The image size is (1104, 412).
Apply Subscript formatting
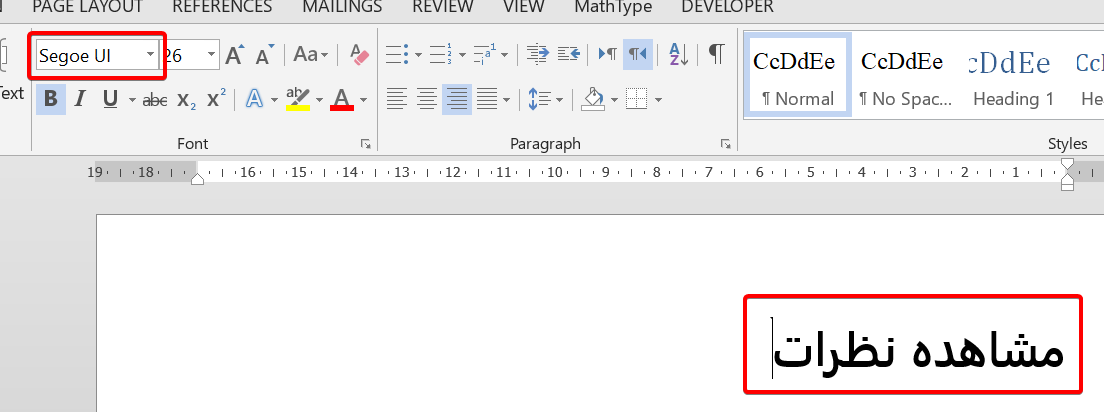186,100
